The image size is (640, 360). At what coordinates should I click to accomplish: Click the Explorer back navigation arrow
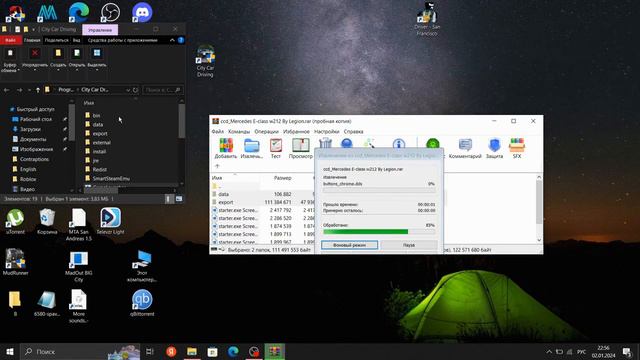[7, 90]
